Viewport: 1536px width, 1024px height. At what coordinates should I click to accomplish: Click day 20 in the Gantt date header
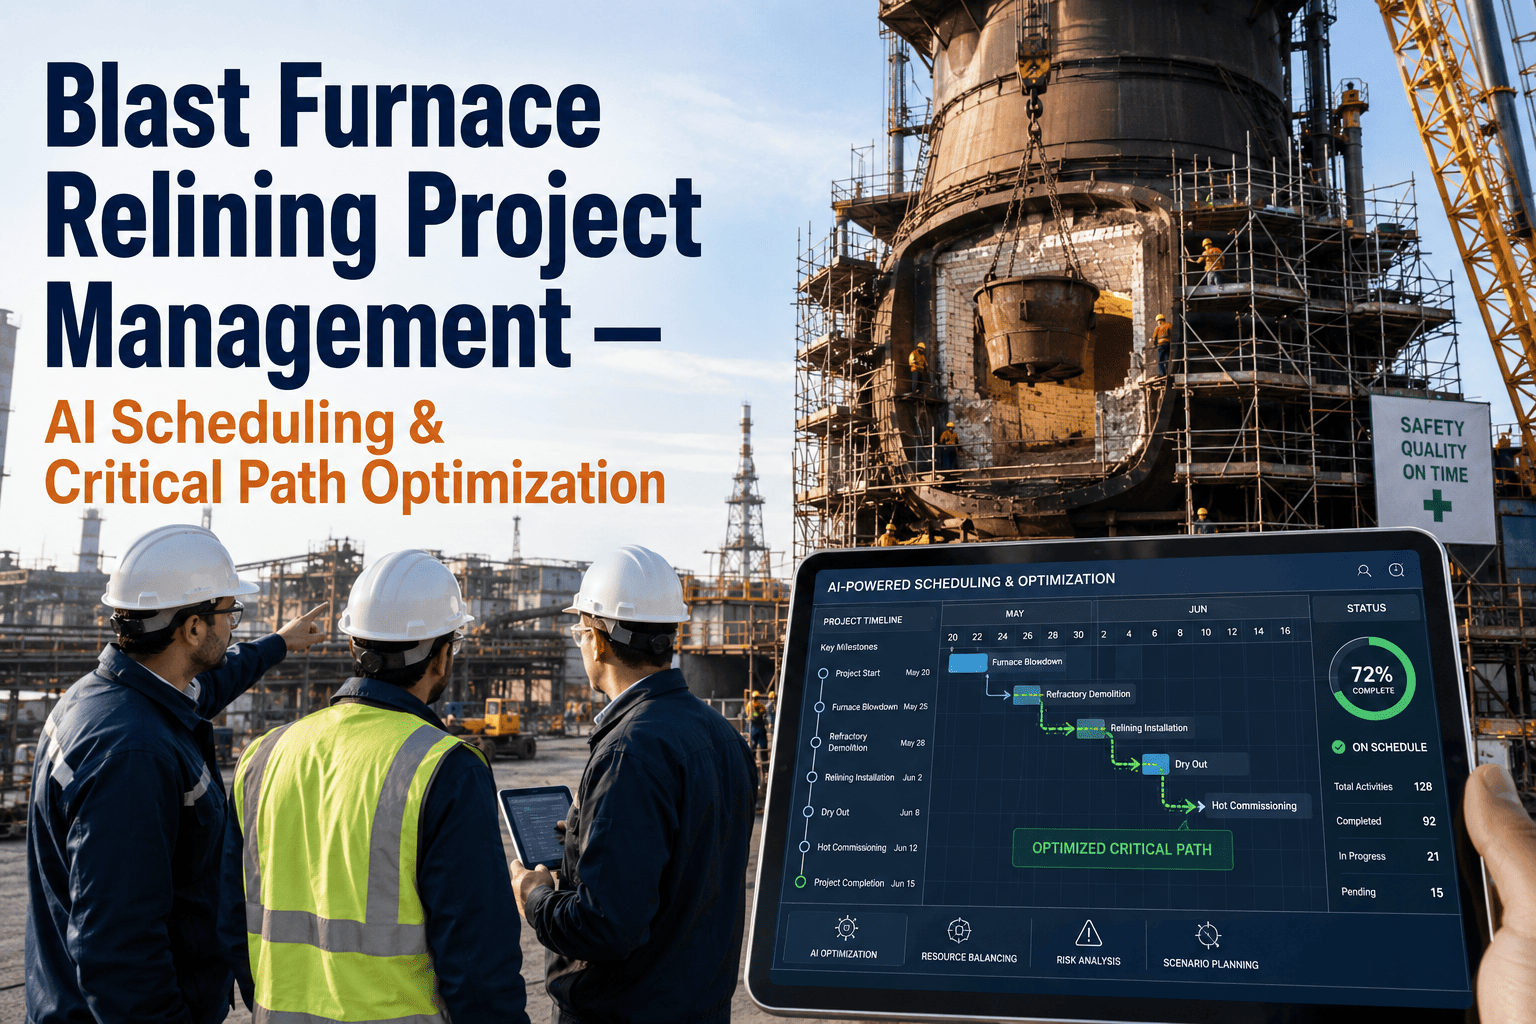[953, 637]
